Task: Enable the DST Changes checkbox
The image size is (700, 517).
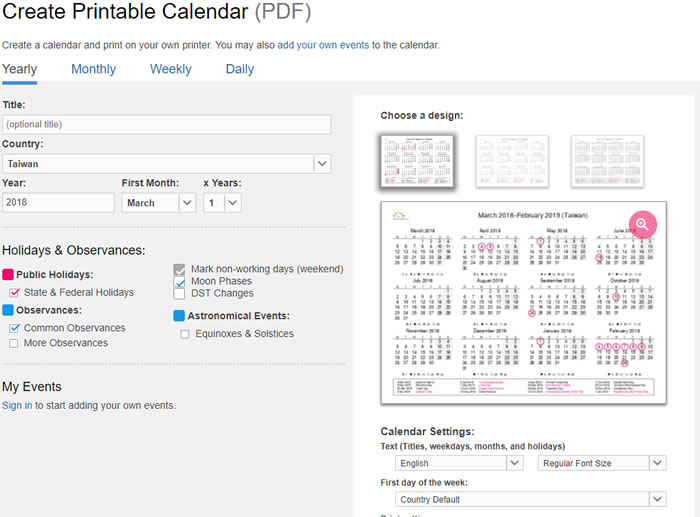Action: point(179,294)
